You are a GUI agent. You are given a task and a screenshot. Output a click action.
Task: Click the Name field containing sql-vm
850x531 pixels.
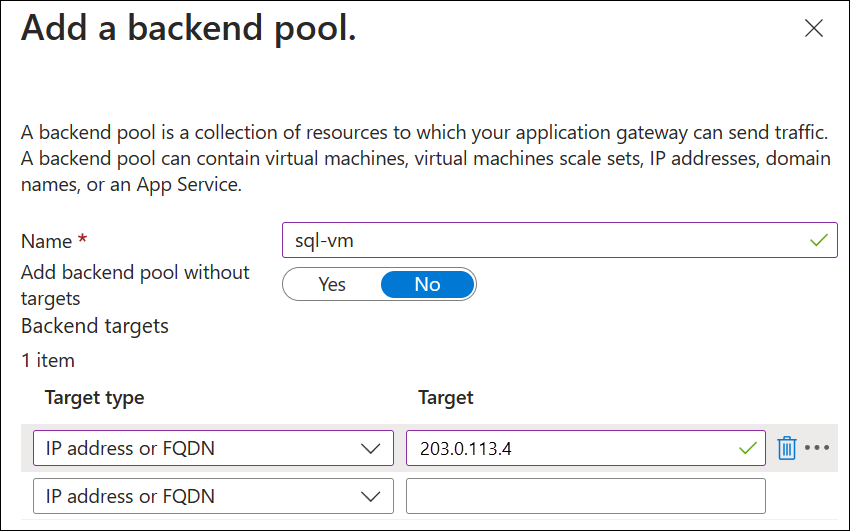coord(559,240)
